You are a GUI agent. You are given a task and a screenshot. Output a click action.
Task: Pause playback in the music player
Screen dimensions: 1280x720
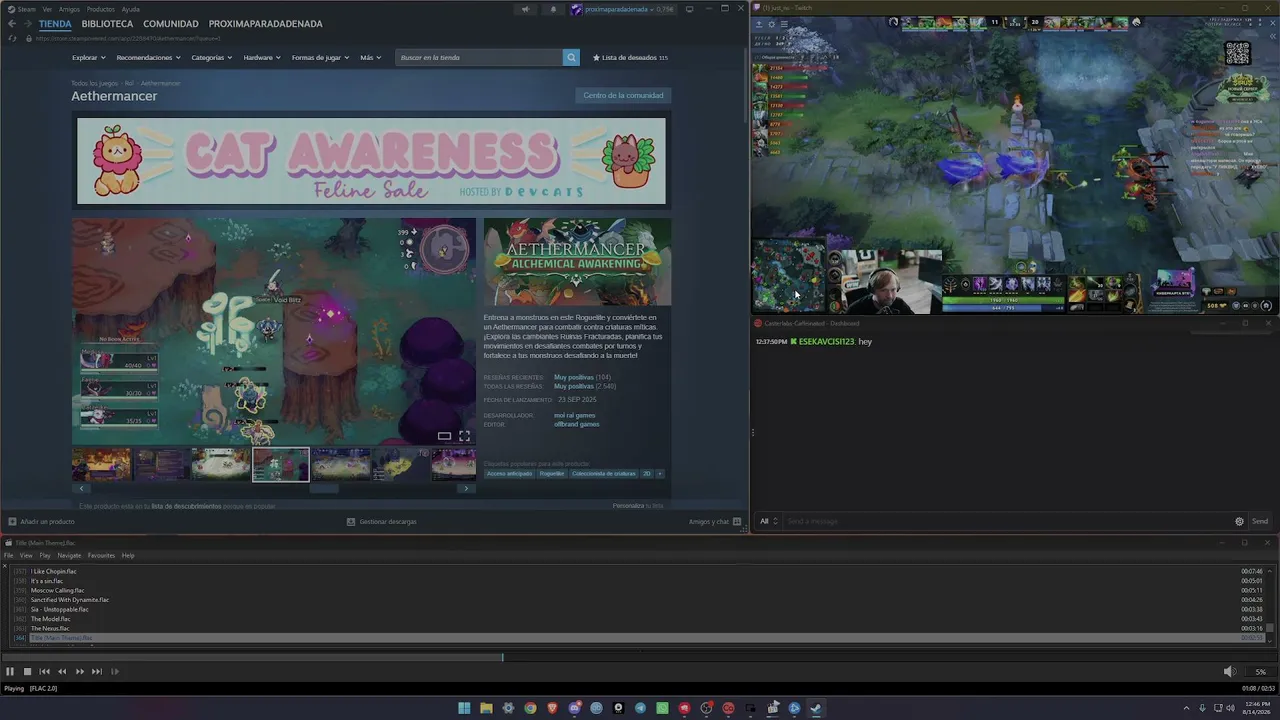pos(10,672)
